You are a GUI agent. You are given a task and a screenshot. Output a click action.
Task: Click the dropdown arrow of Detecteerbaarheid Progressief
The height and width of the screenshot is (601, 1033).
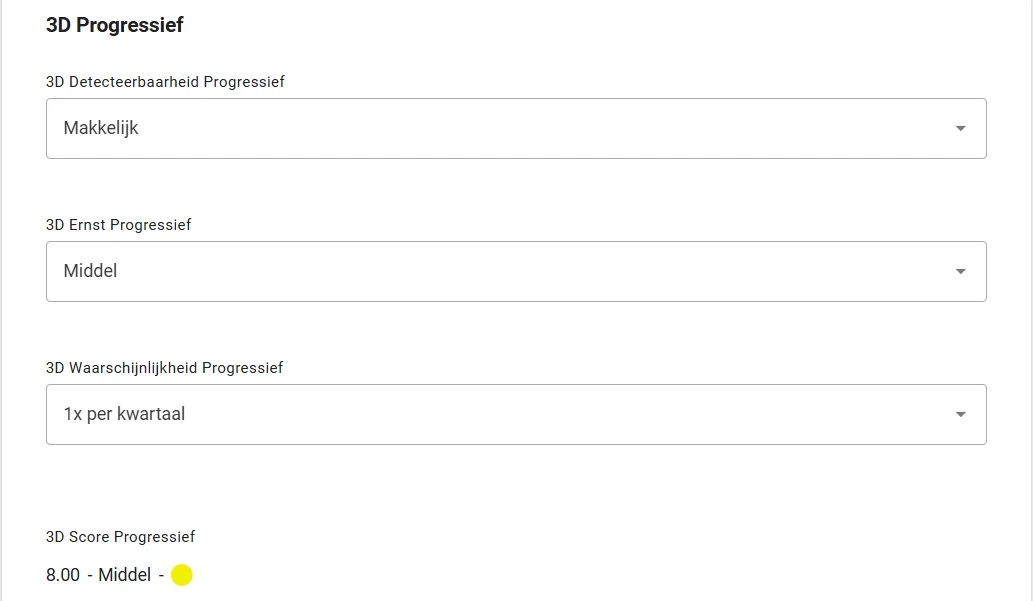[961, 129]
